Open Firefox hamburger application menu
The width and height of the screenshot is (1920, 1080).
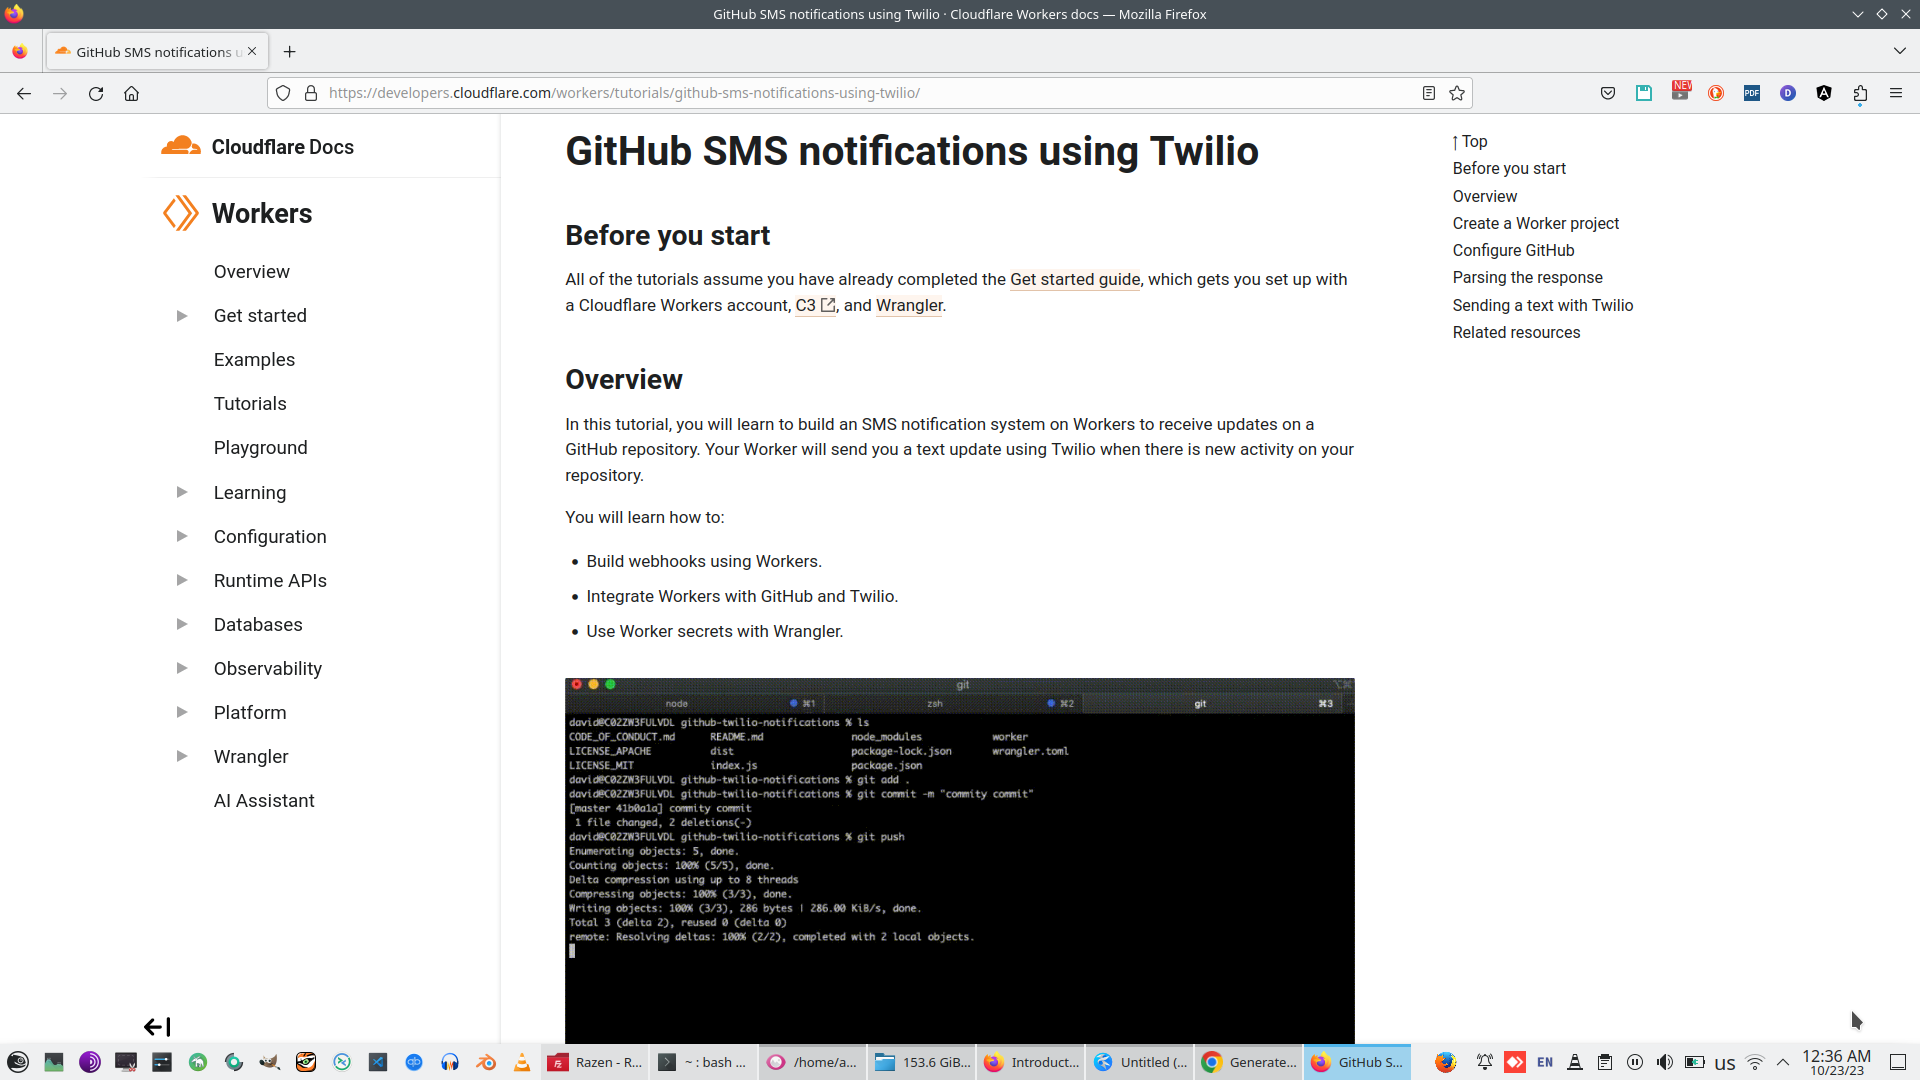(1896, 93)
